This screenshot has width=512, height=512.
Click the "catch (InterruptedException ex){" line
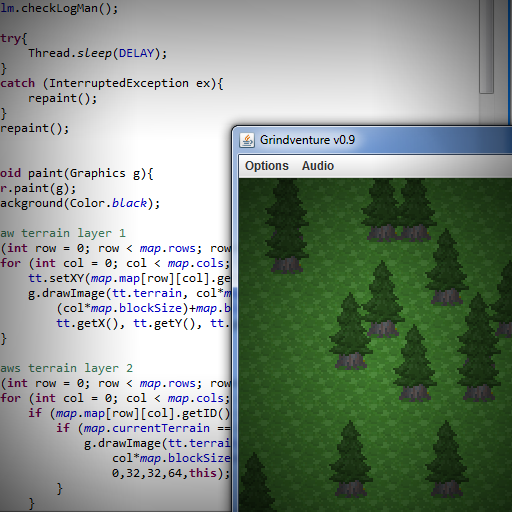[x=112, y=83]
